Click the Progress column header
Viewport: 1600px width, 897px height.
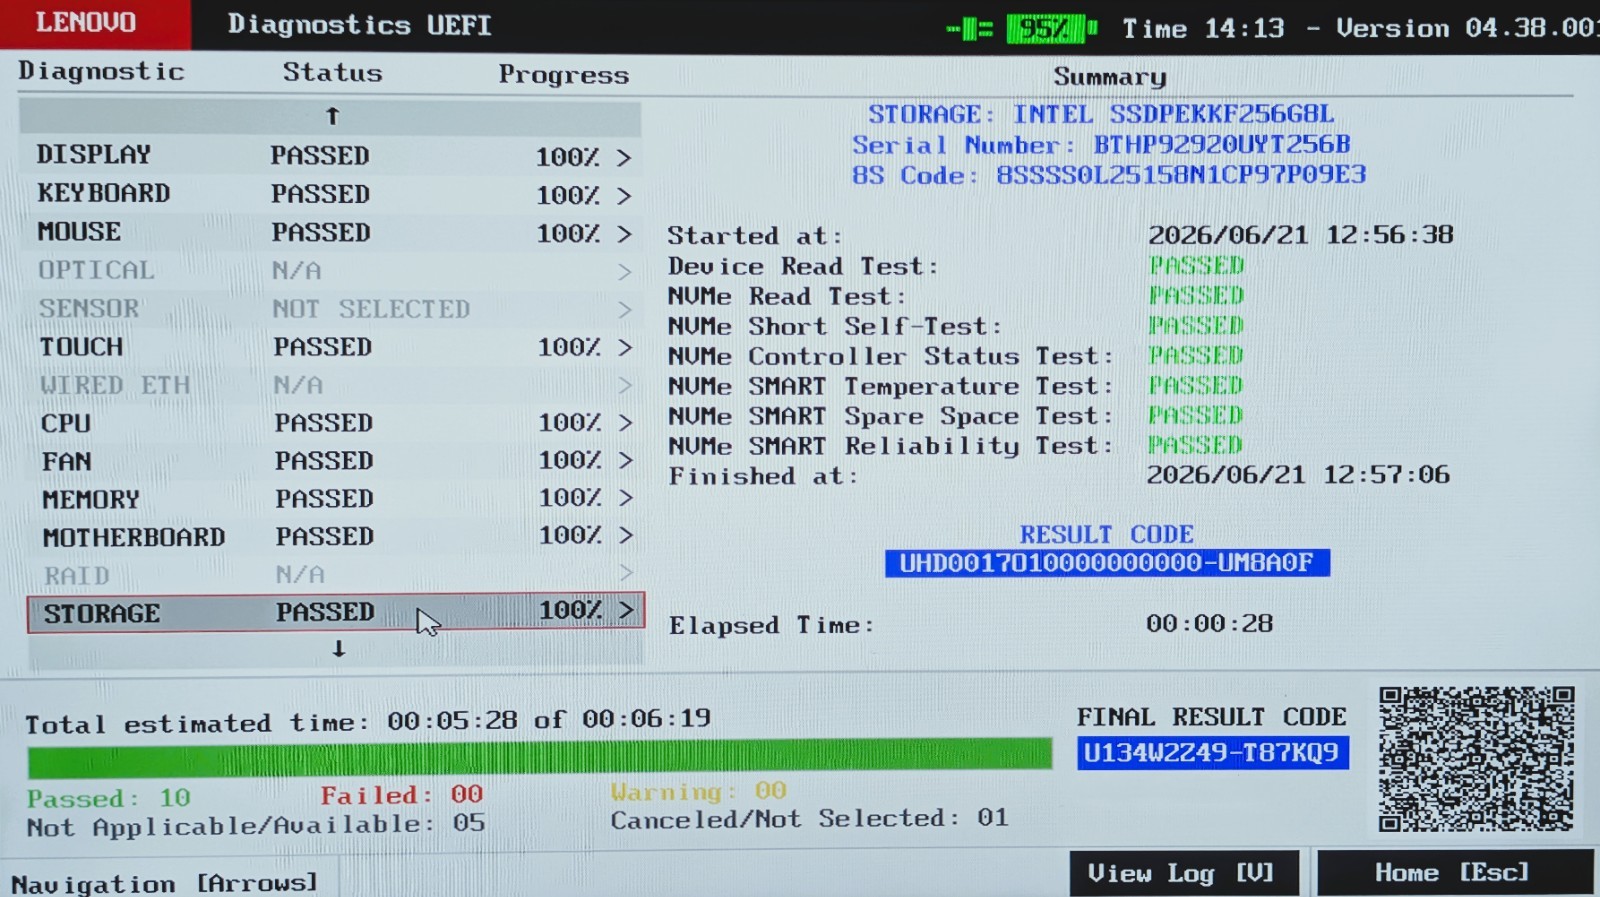(564, 75)
